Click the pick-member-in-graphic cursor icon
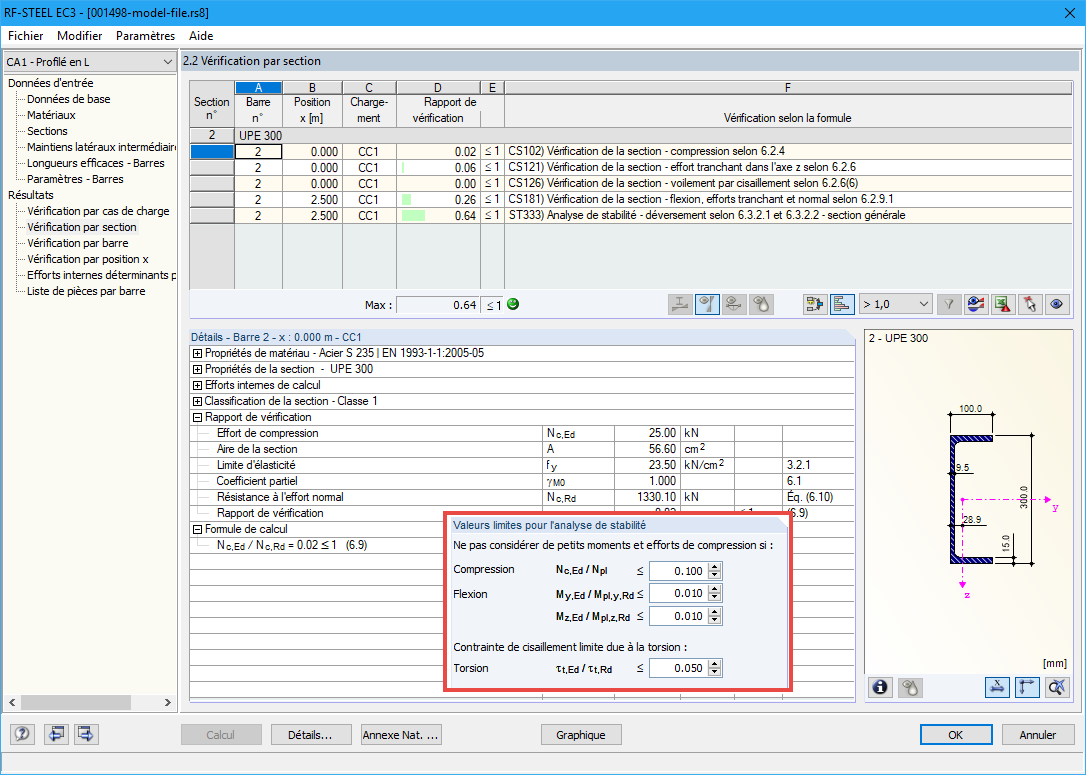The width and height of the screenshot is (1086, 775). (1030, 304)
